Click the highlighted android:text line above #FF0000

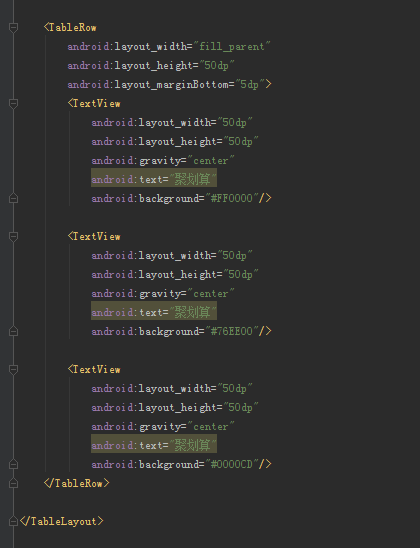tap(154, 179)
